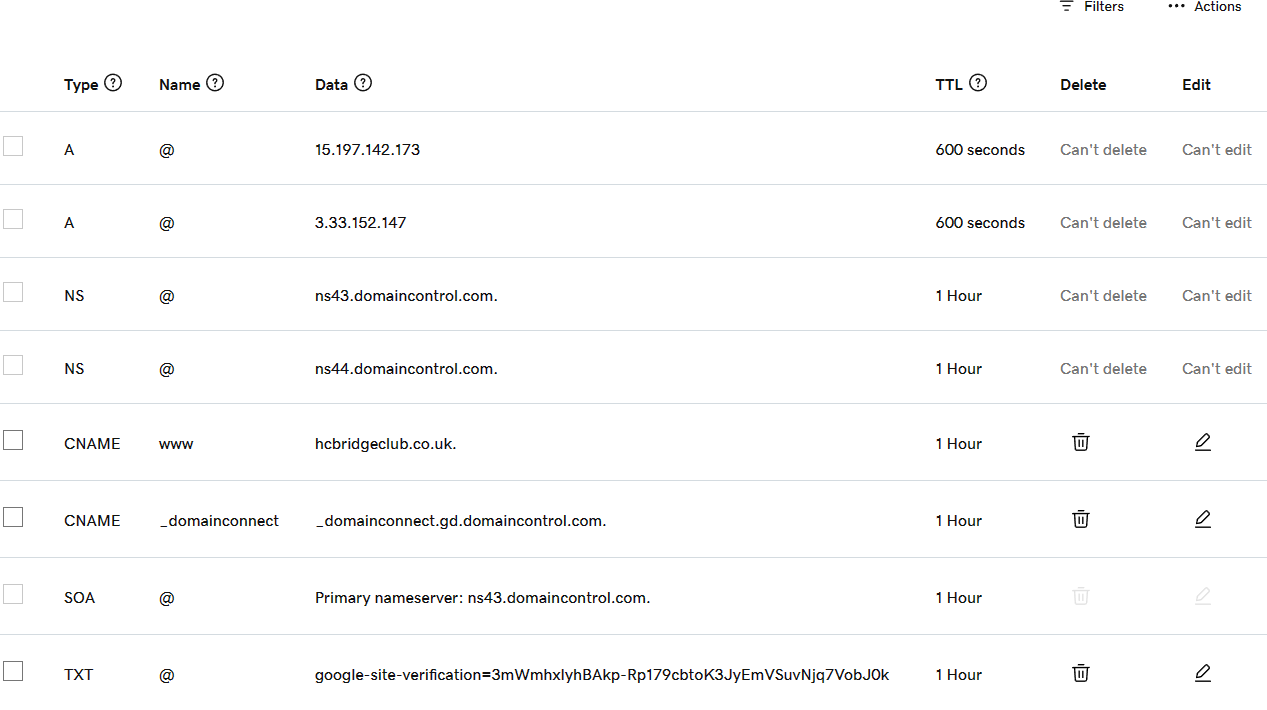Image resolution: width=1267 pixels, height=710 pixels.
Task: Edit the www CNAME record
Action: tap(1202, 442)
